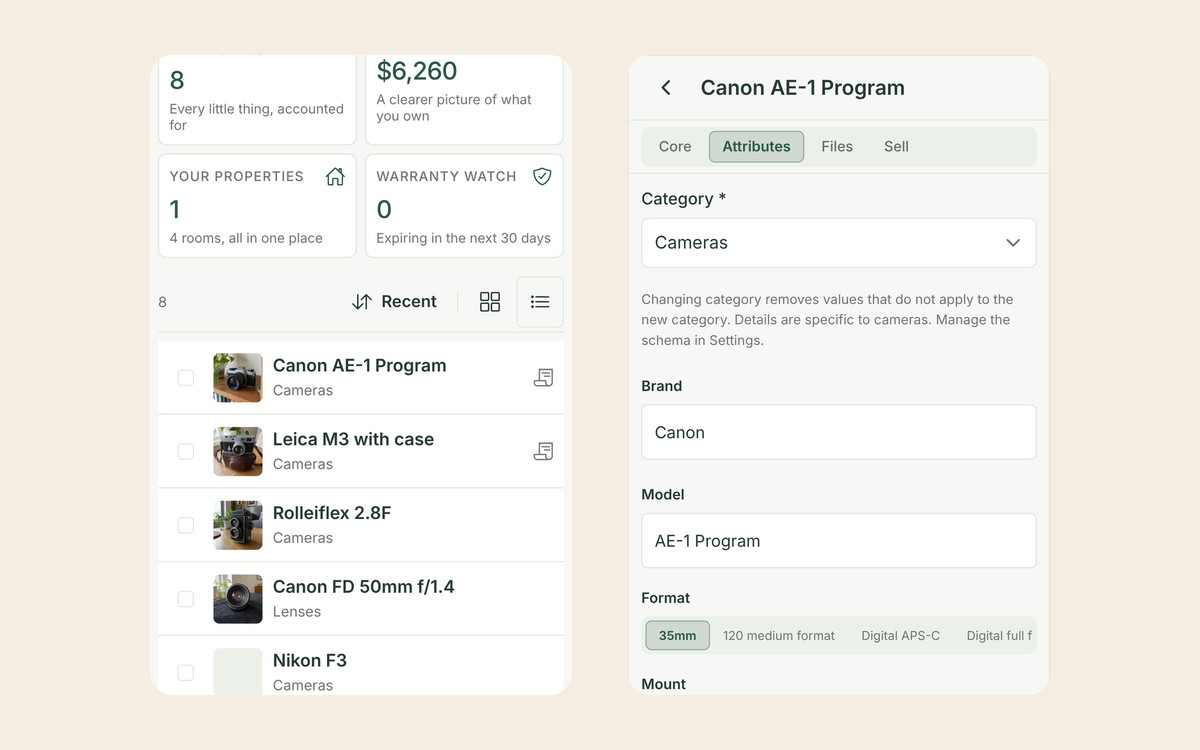Click the back arrow beside Canon AE-1 Program

pyautogui.click(x=666, y=88)
